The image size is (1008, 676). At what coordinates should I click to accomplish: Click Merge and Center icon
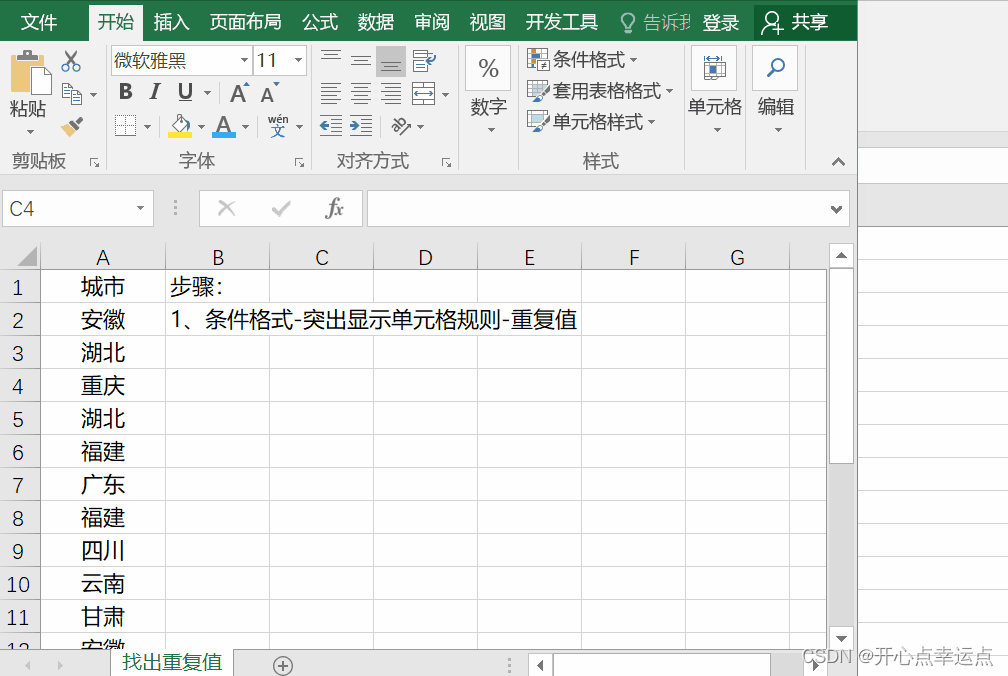(424, 94)
